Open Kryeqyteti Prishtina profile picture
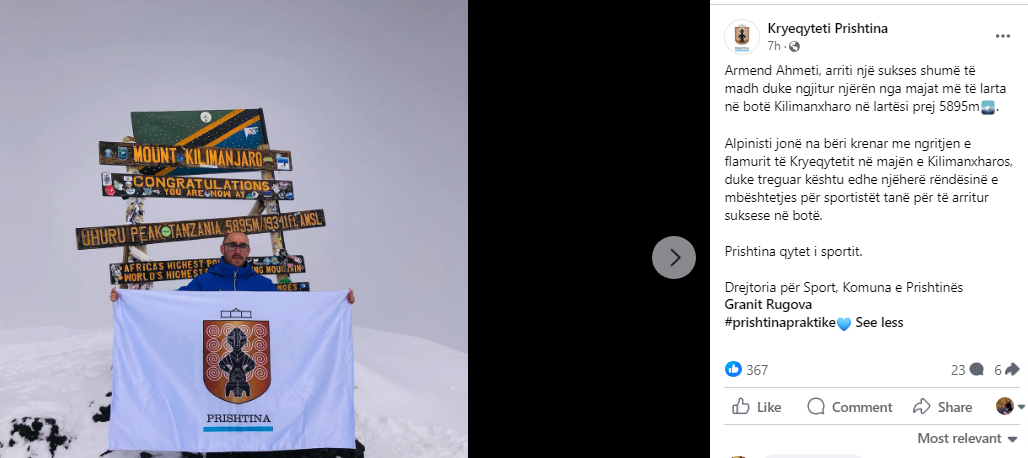This screenshot has width=1028, height=458. [x=741, y=37]
